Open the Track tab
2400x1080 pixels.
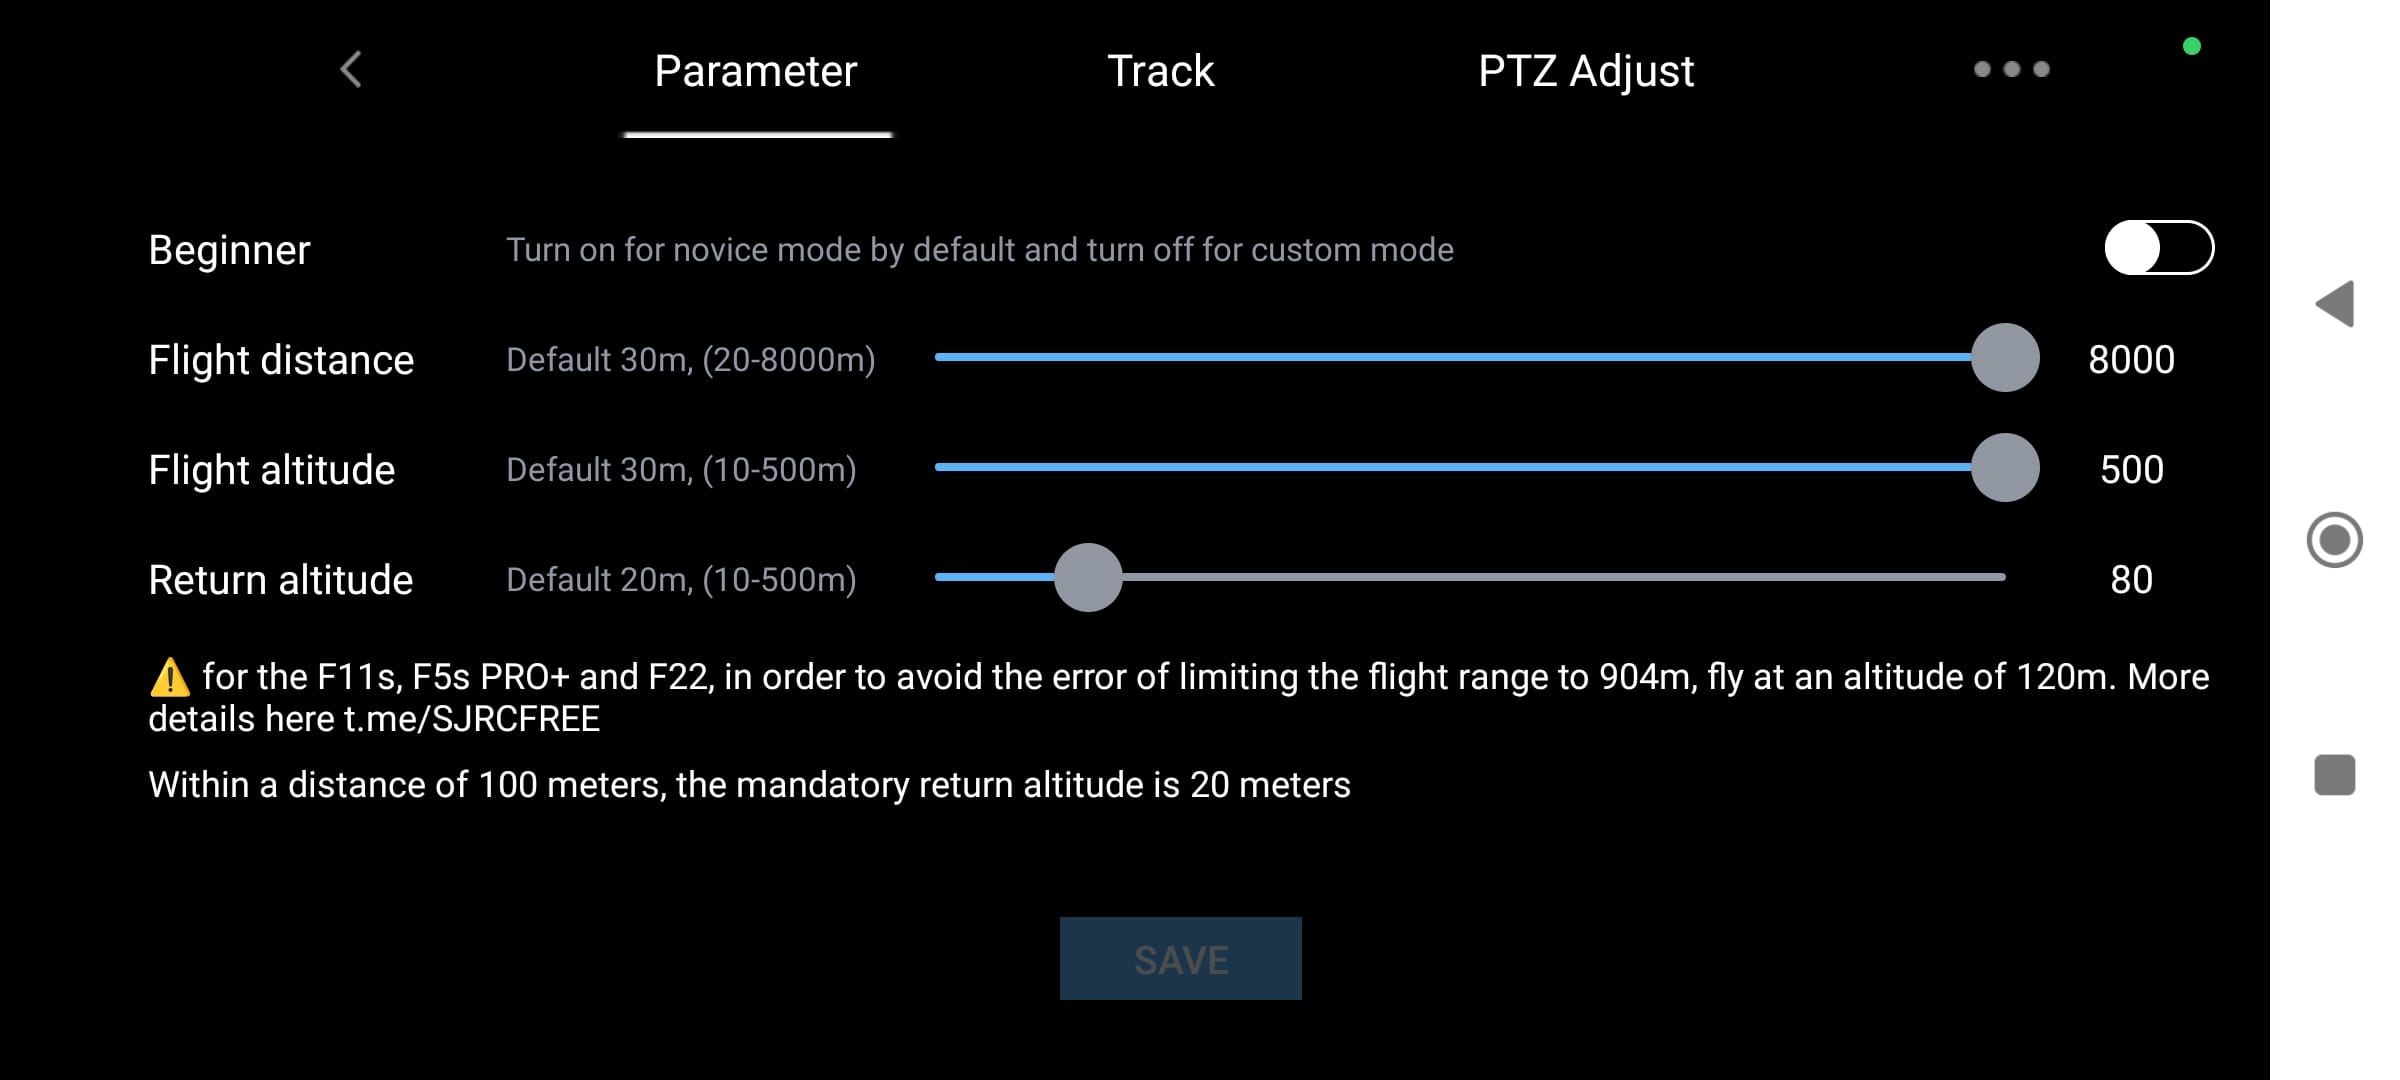click(x=1160, y=72)
